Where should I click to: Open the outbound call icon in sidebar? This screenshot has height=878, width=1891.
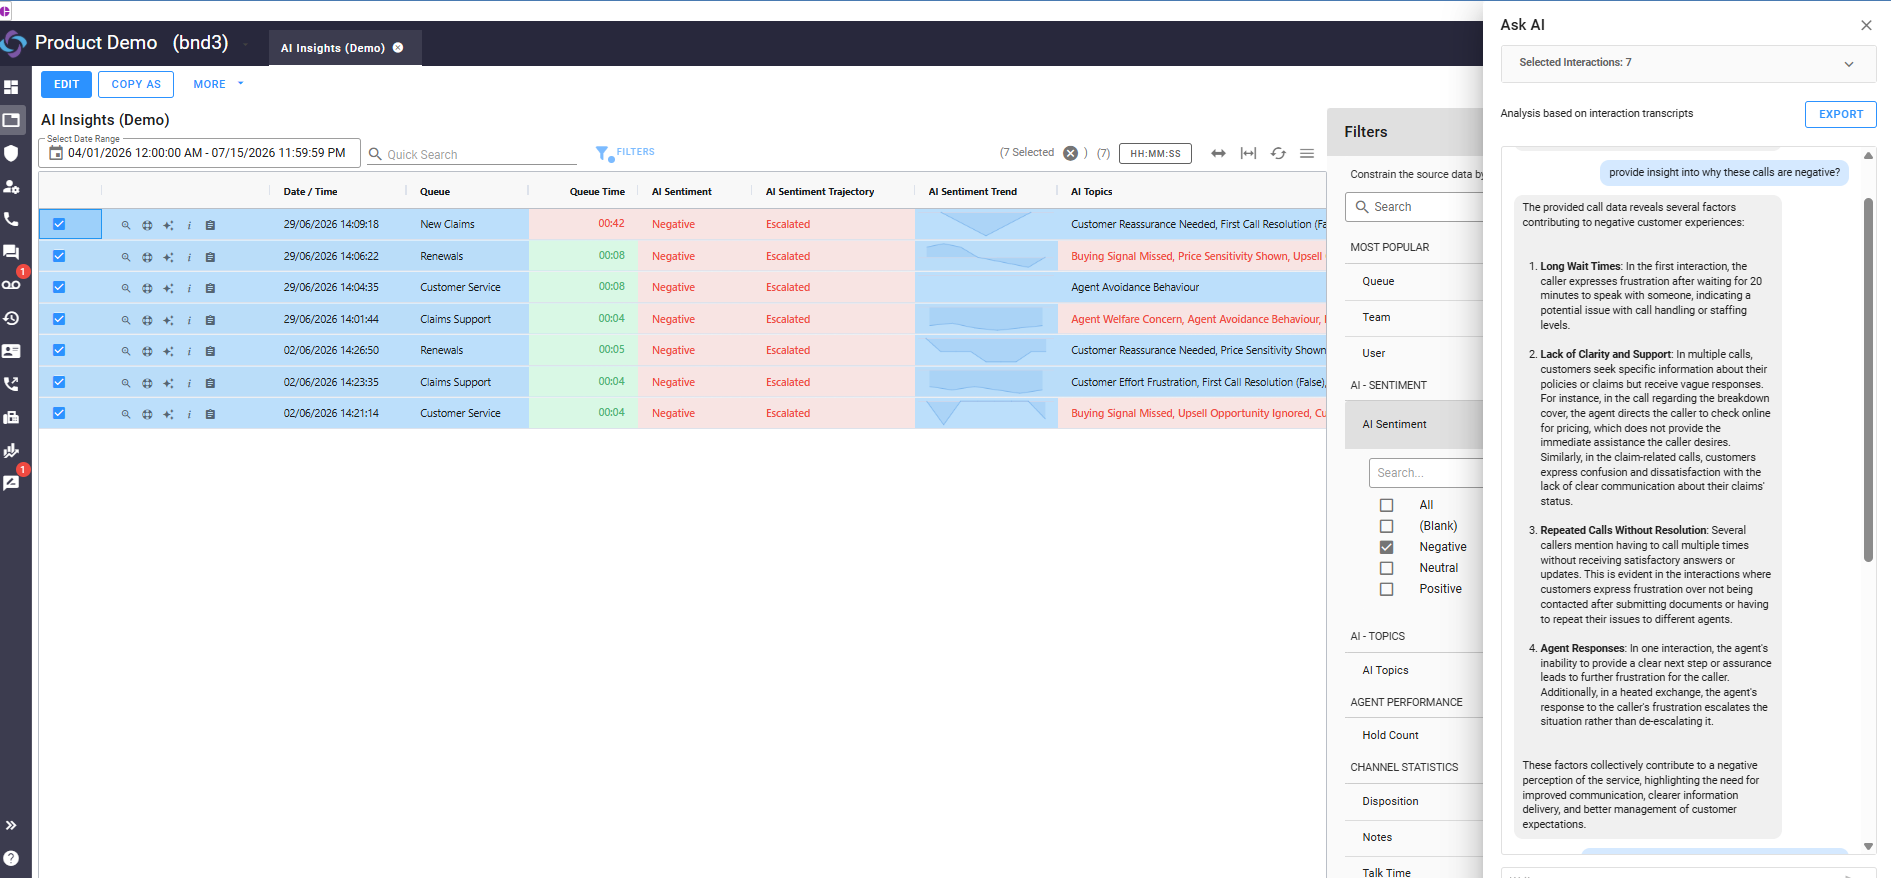pos(11,384)
